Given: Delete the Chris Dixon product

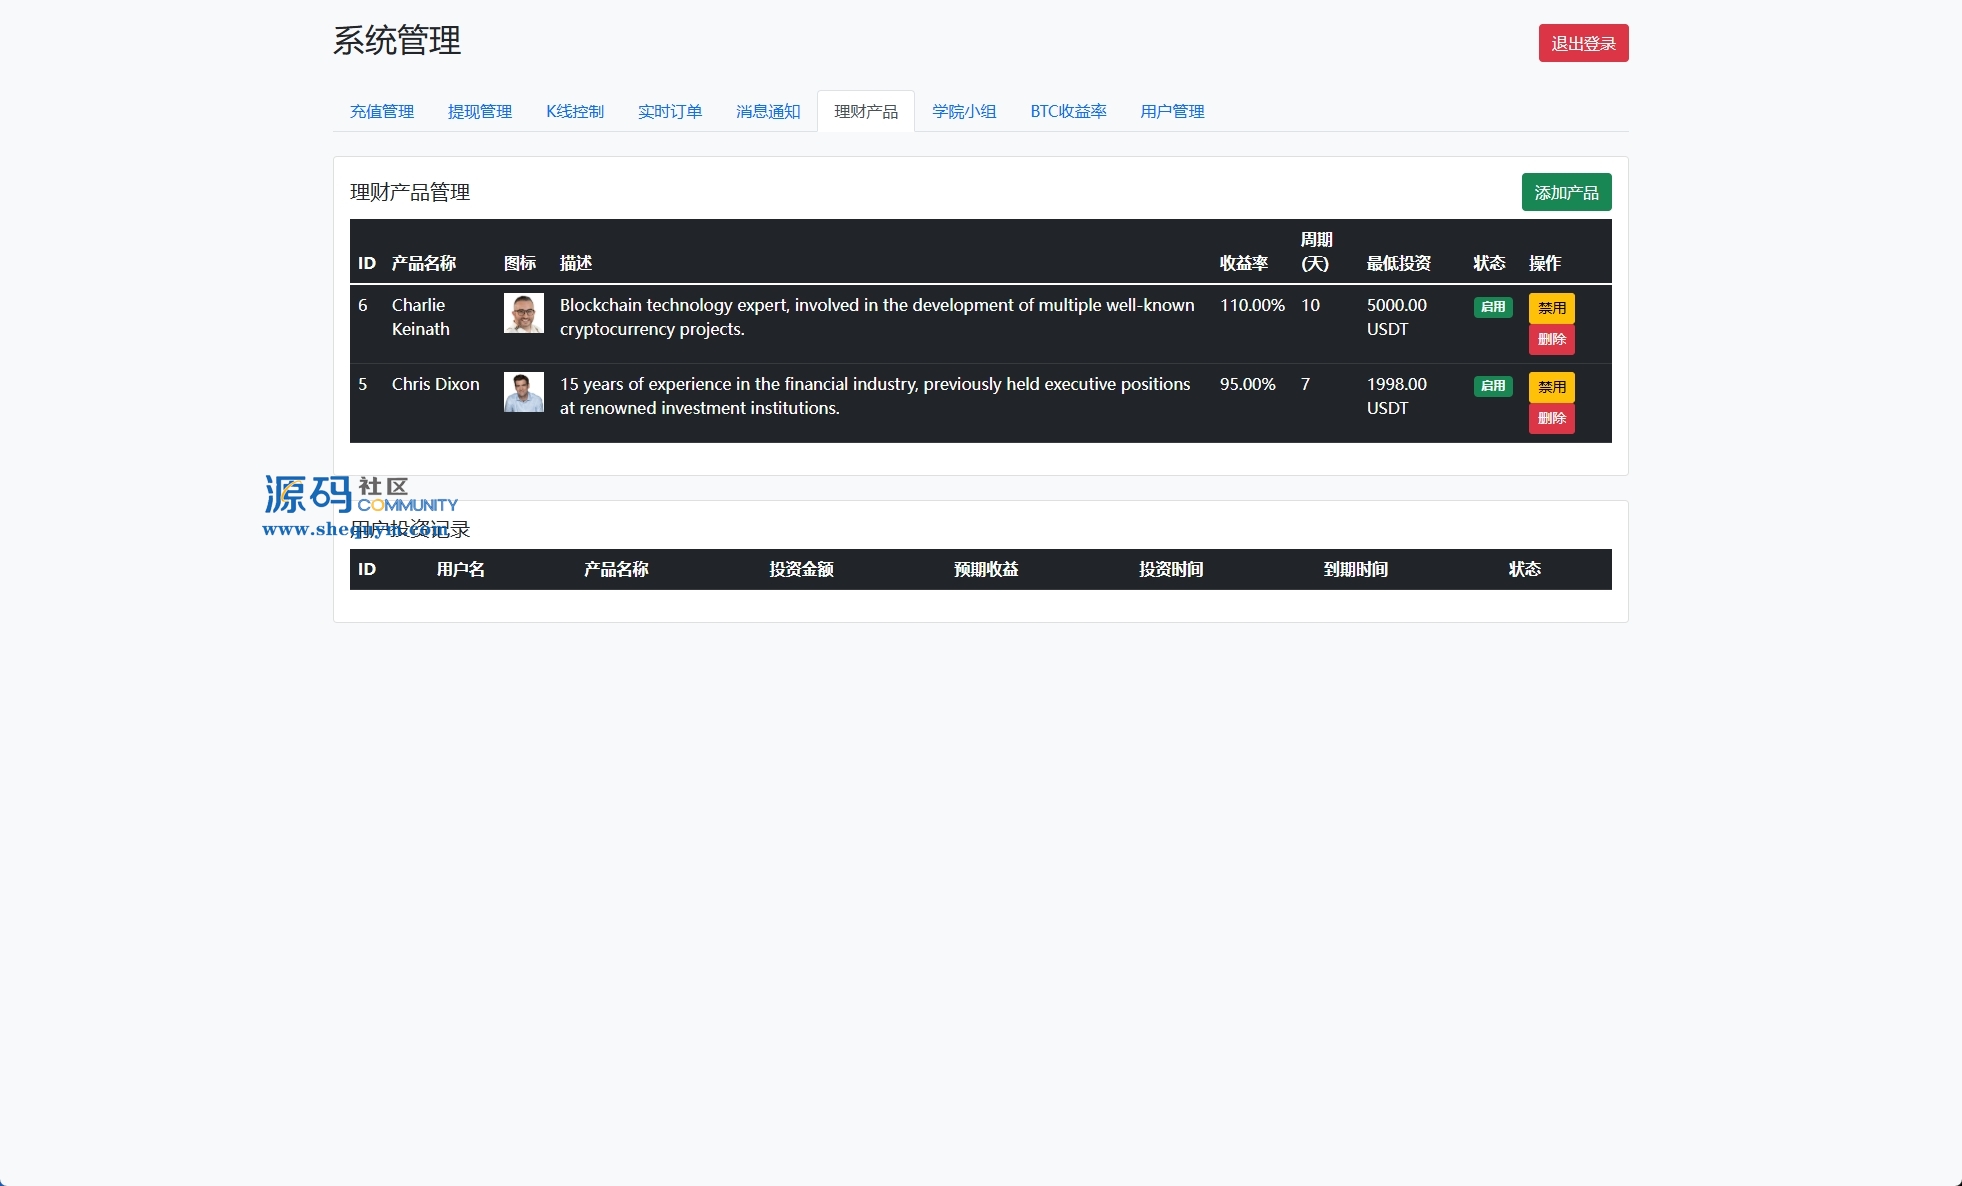Looking at the screenshot, I should pos(1551,418).
